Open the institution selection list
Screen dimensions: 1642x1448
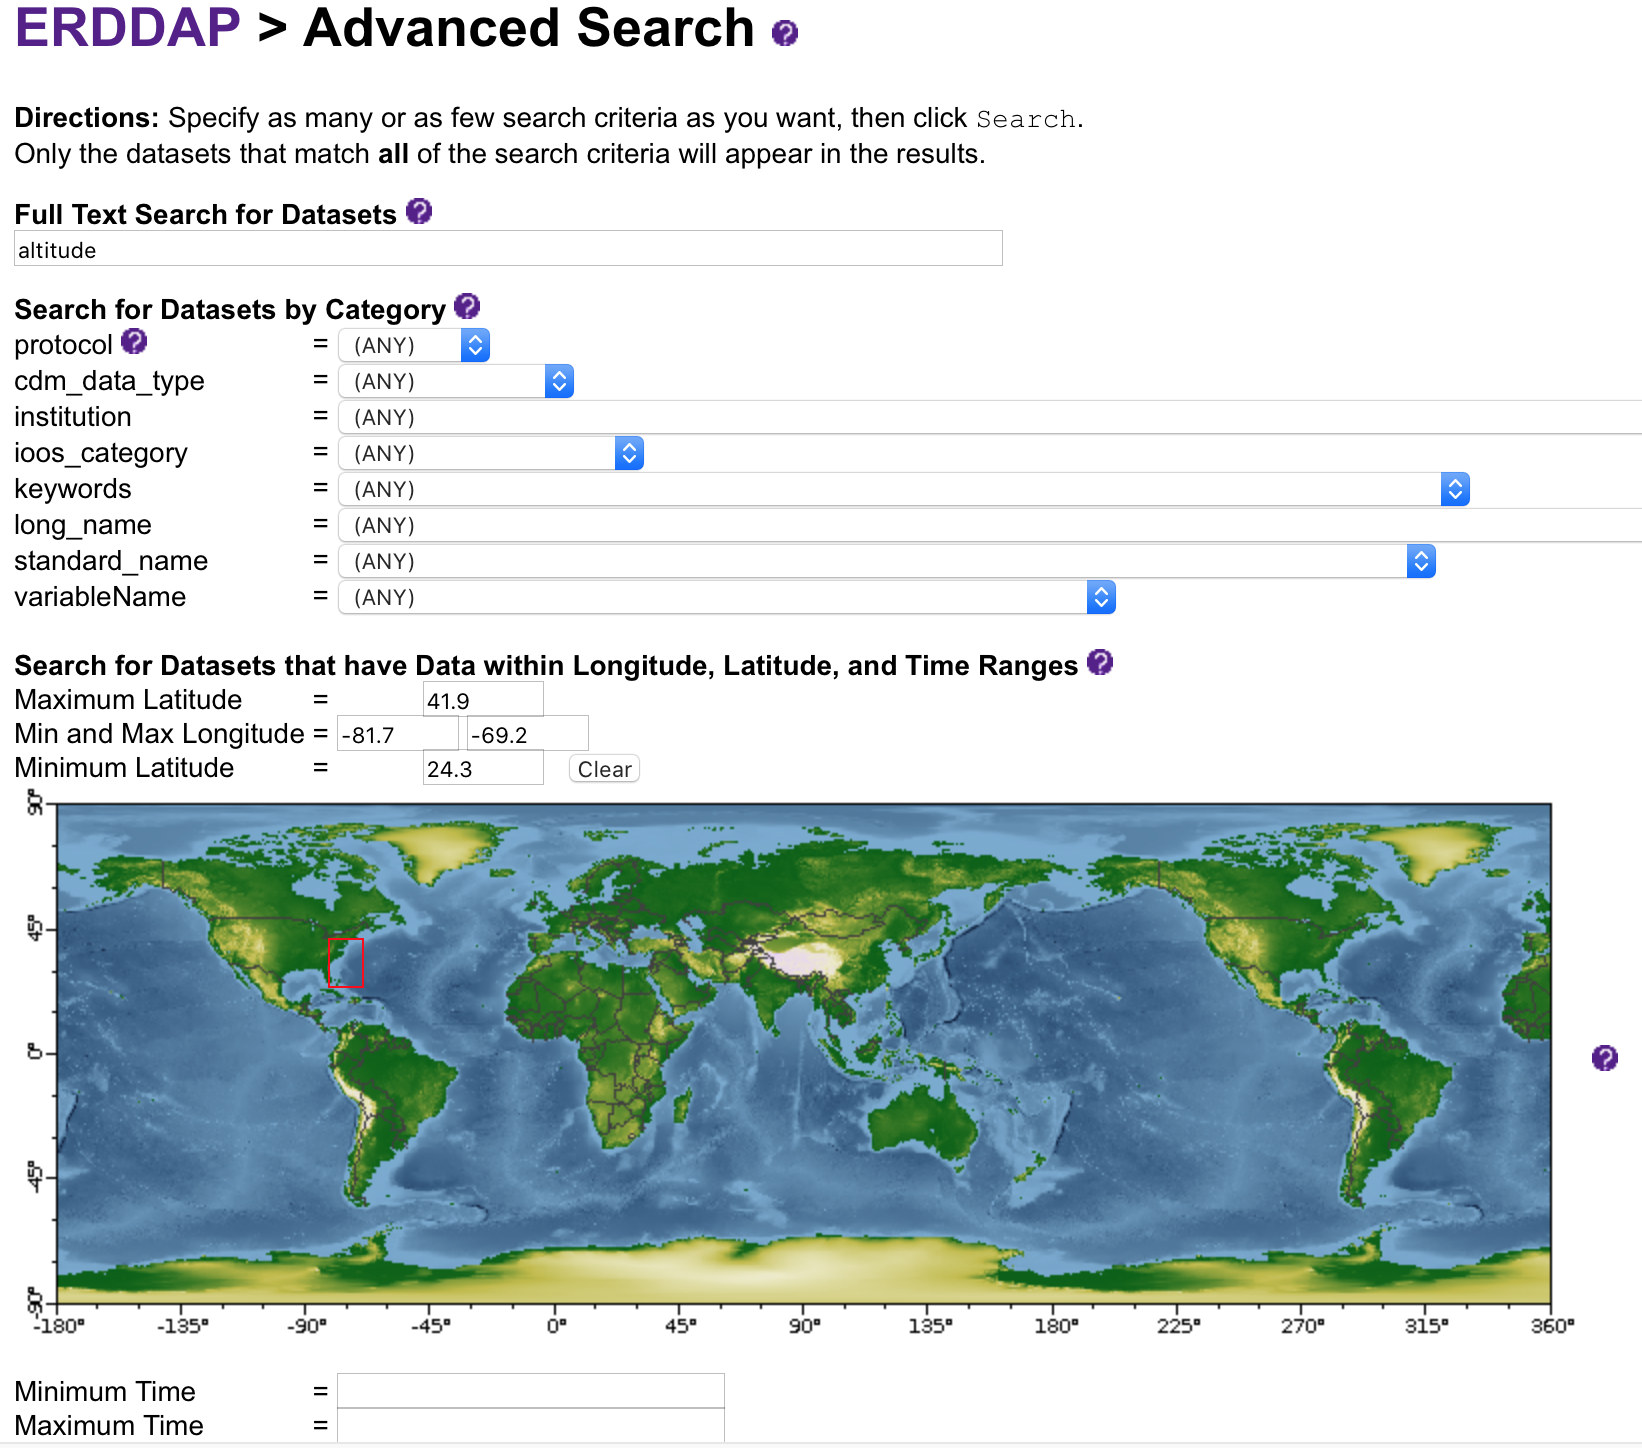tap(988, 418)
